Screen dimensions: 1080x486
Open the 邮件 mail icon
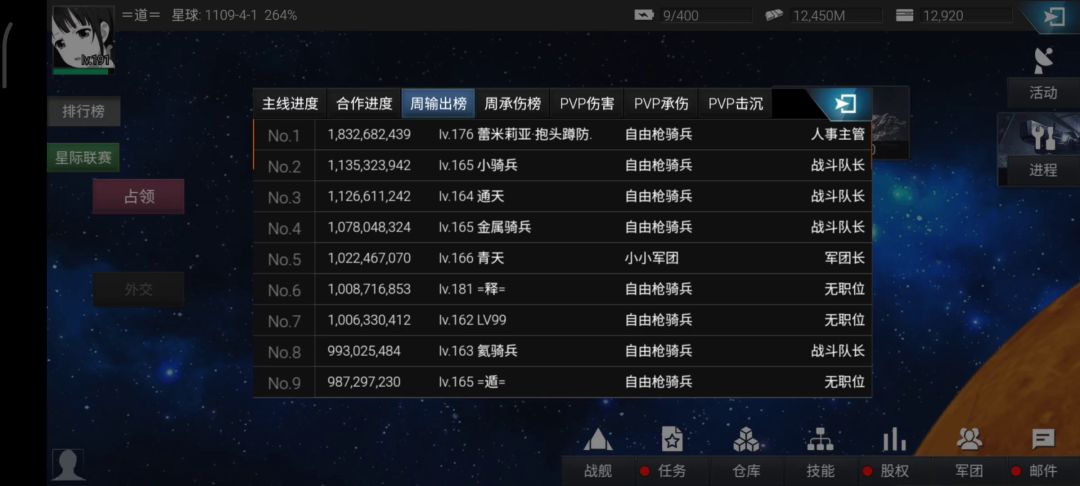pyautogui.click(x=1043, y=441)
